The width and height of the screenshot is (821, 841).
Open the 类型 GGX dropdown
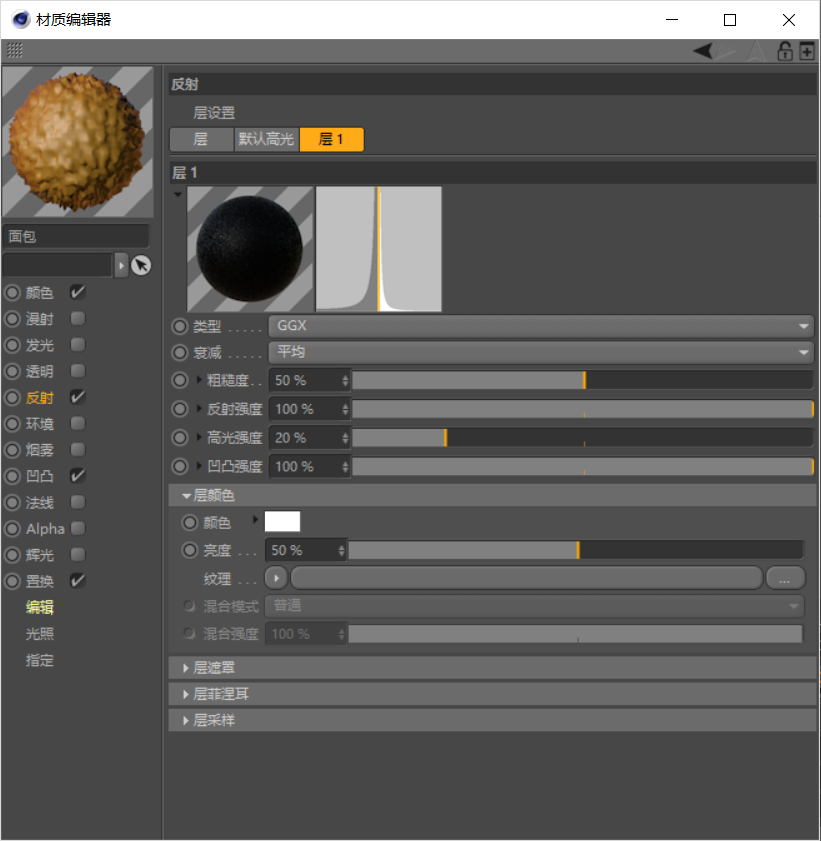[x=540, y=326]
